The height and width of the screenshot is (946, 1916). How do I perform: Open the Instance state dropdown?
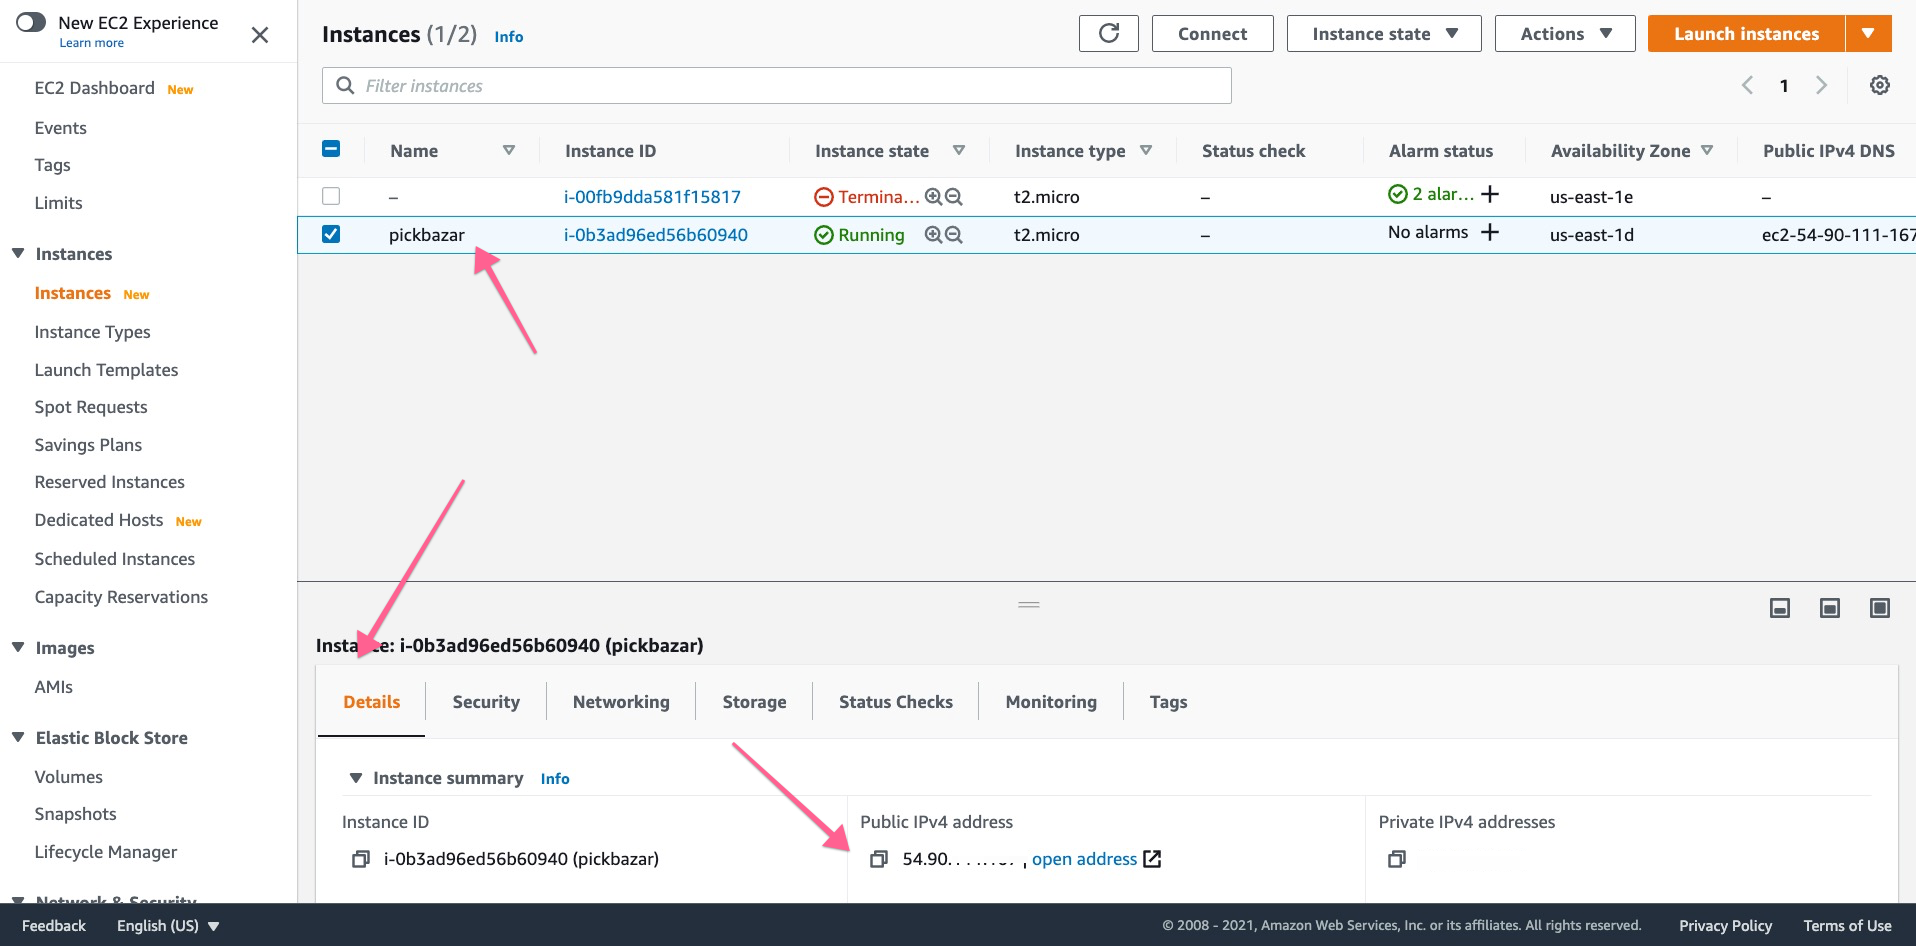(x=1384, y=33)
